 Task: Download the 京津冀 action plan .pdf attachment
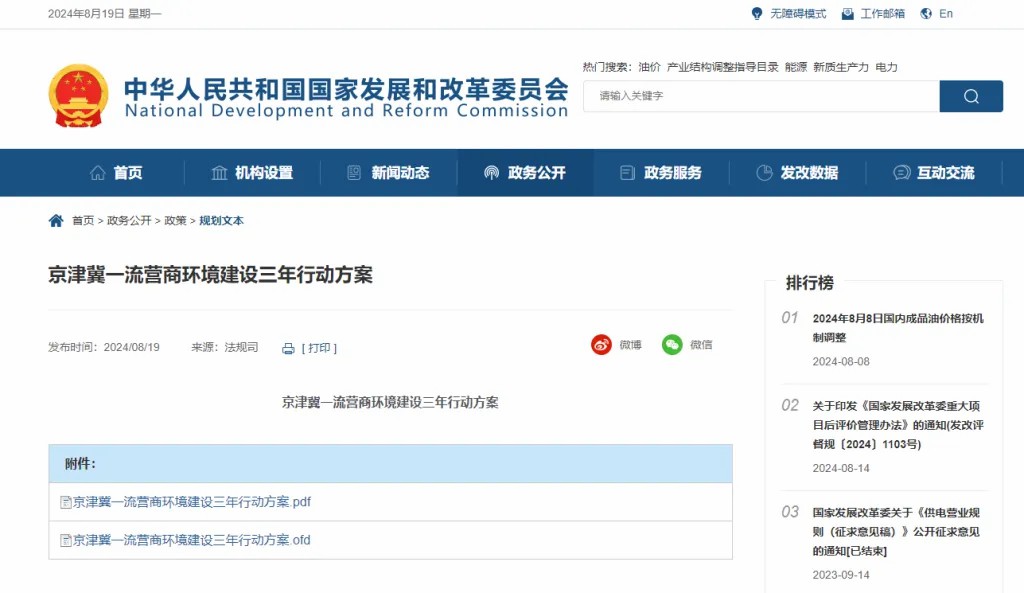[x=191, y=502]
